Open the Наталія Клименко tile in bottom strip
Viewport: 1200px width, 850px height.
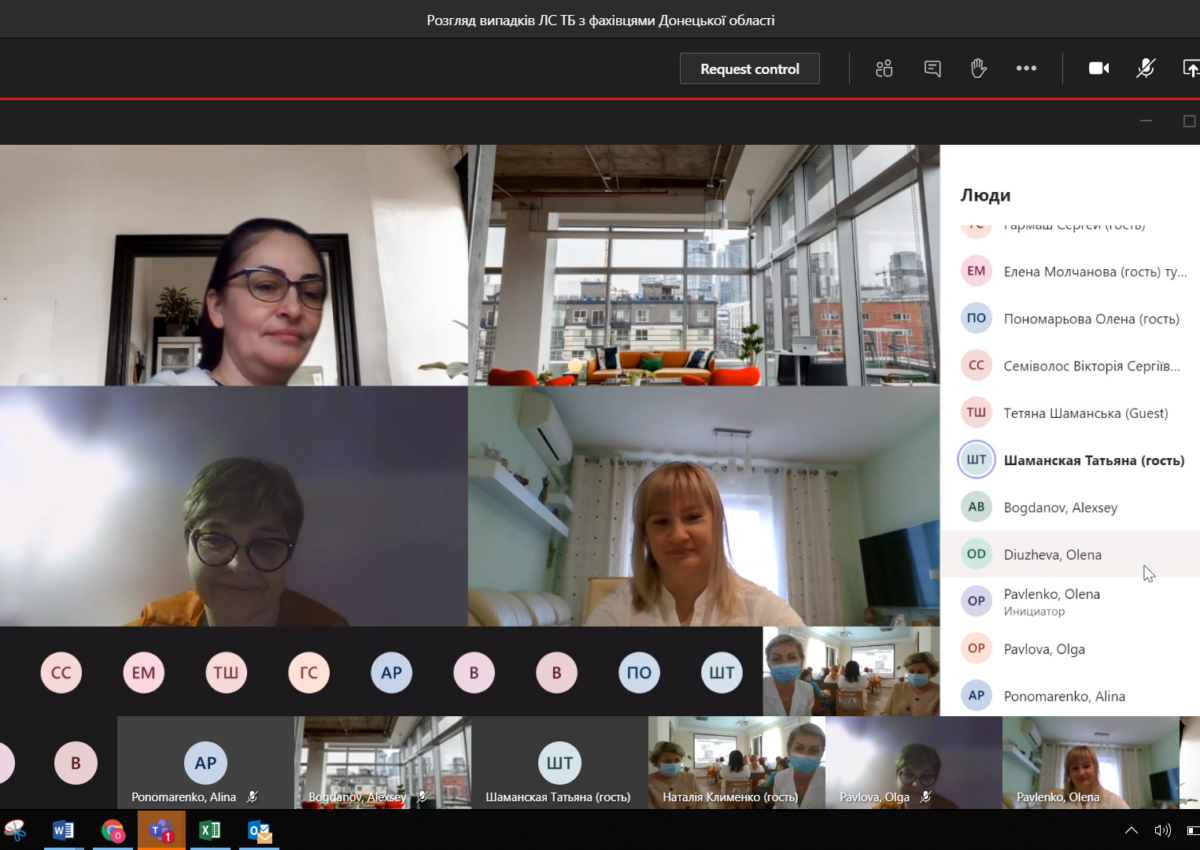(x=737, y=762)
